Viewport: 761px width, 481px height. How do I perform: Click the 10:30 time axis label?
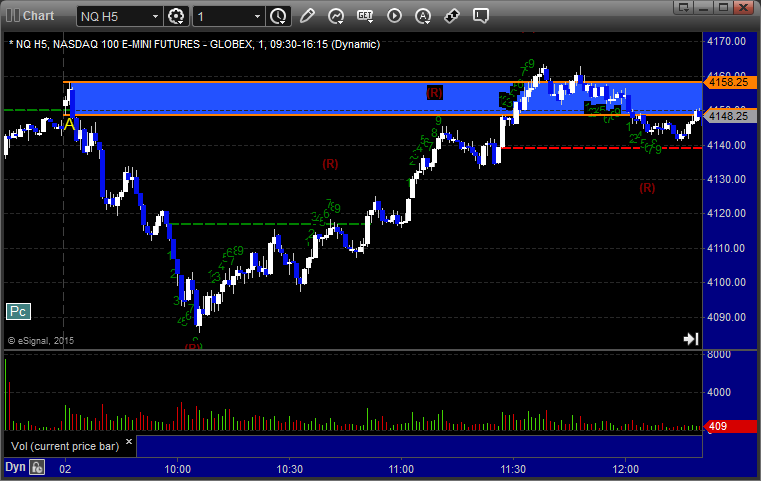(x=289, y=469)
